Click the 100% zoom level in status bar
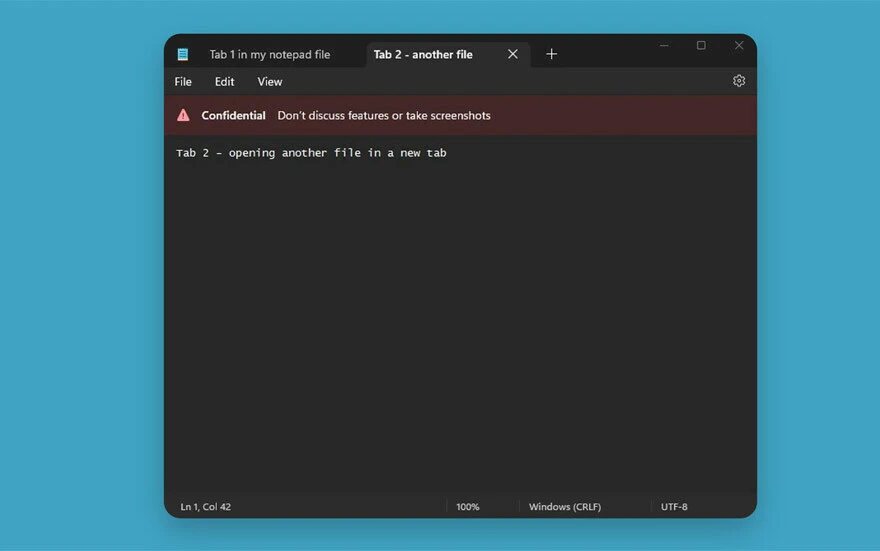The image size is (880, 551). [x=468, y=507]
